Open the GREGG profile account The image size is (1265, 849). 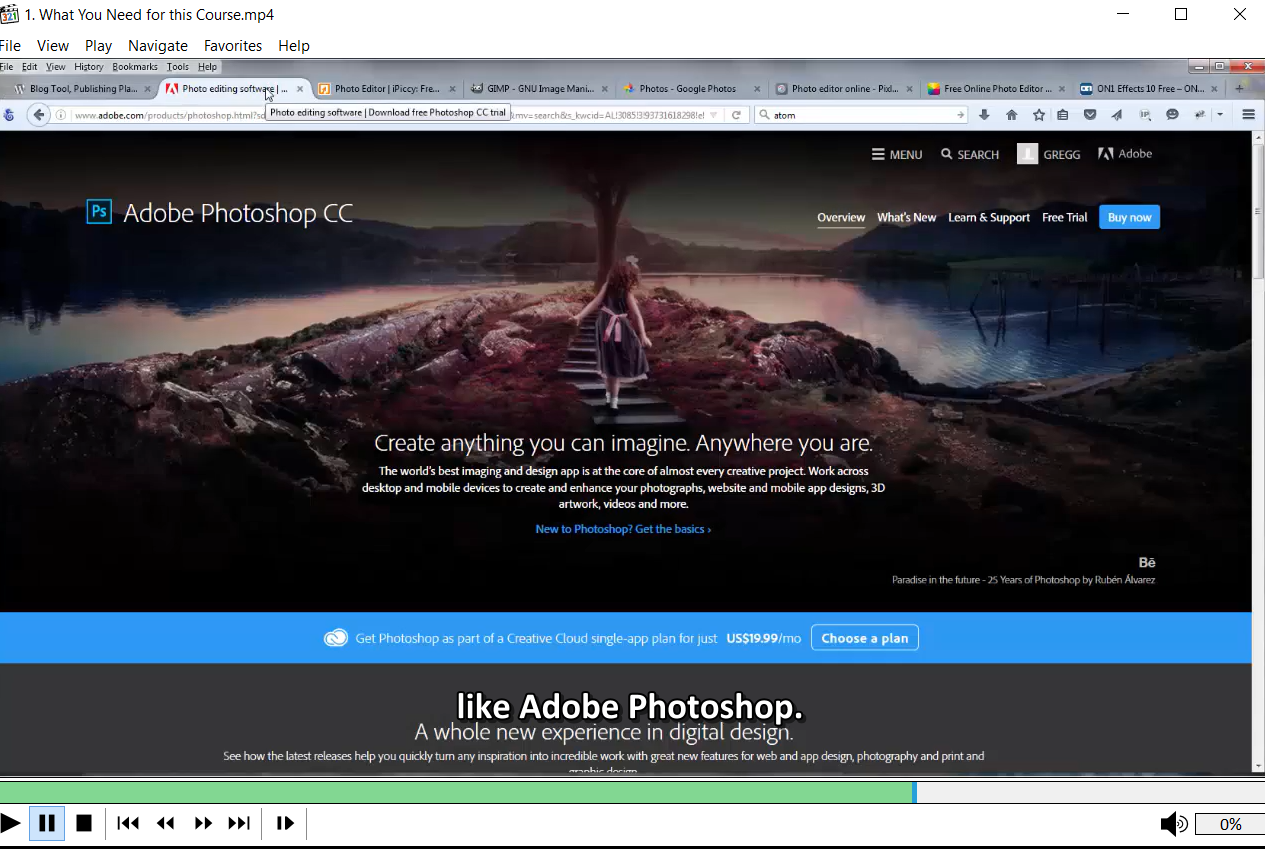[x=1049, y=154]
